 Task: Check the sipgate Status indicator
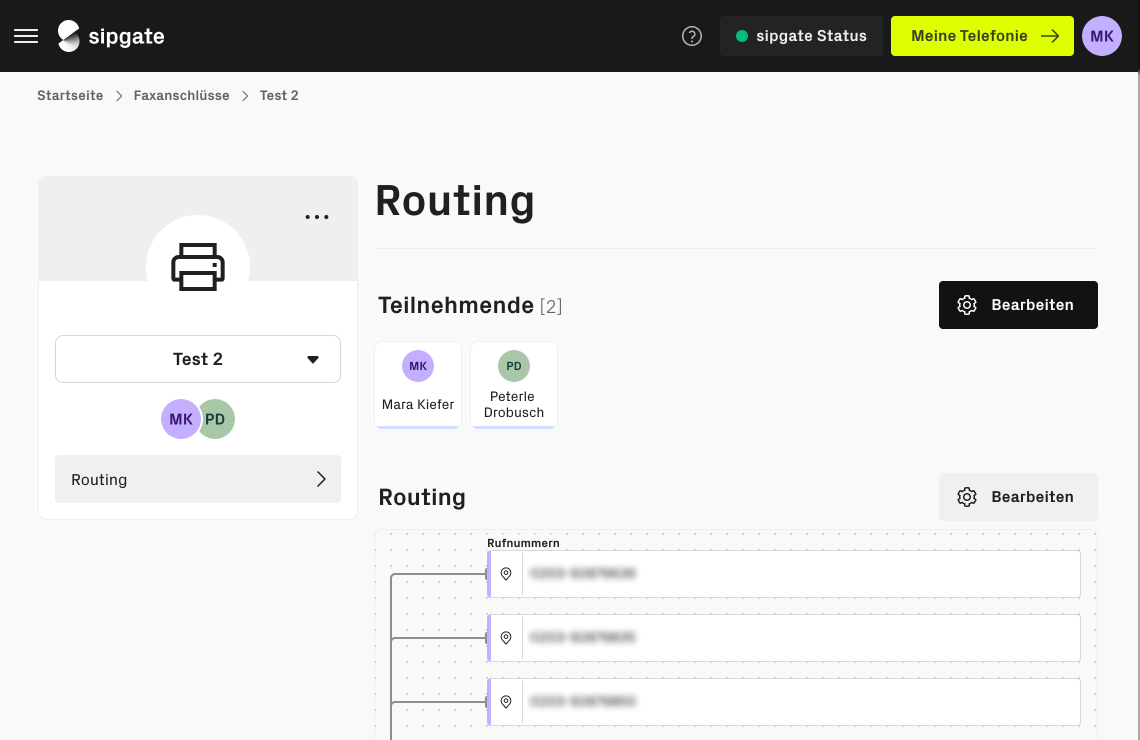[x=801, y=36]
